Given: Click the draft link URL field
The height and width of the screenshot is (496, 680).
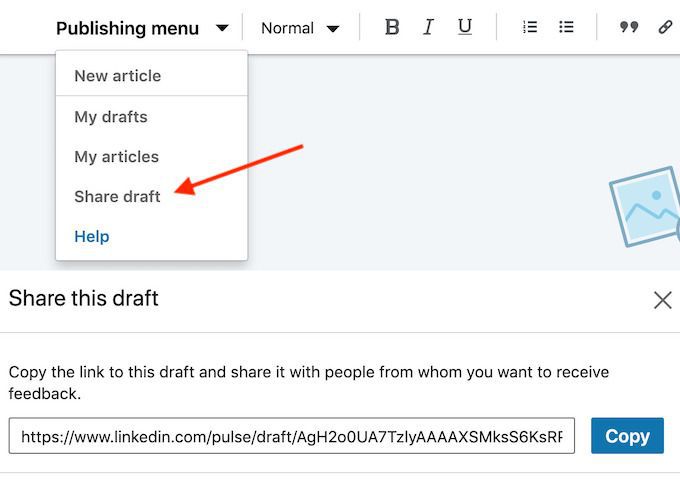Looking at the screenshot, I should 292,436.
